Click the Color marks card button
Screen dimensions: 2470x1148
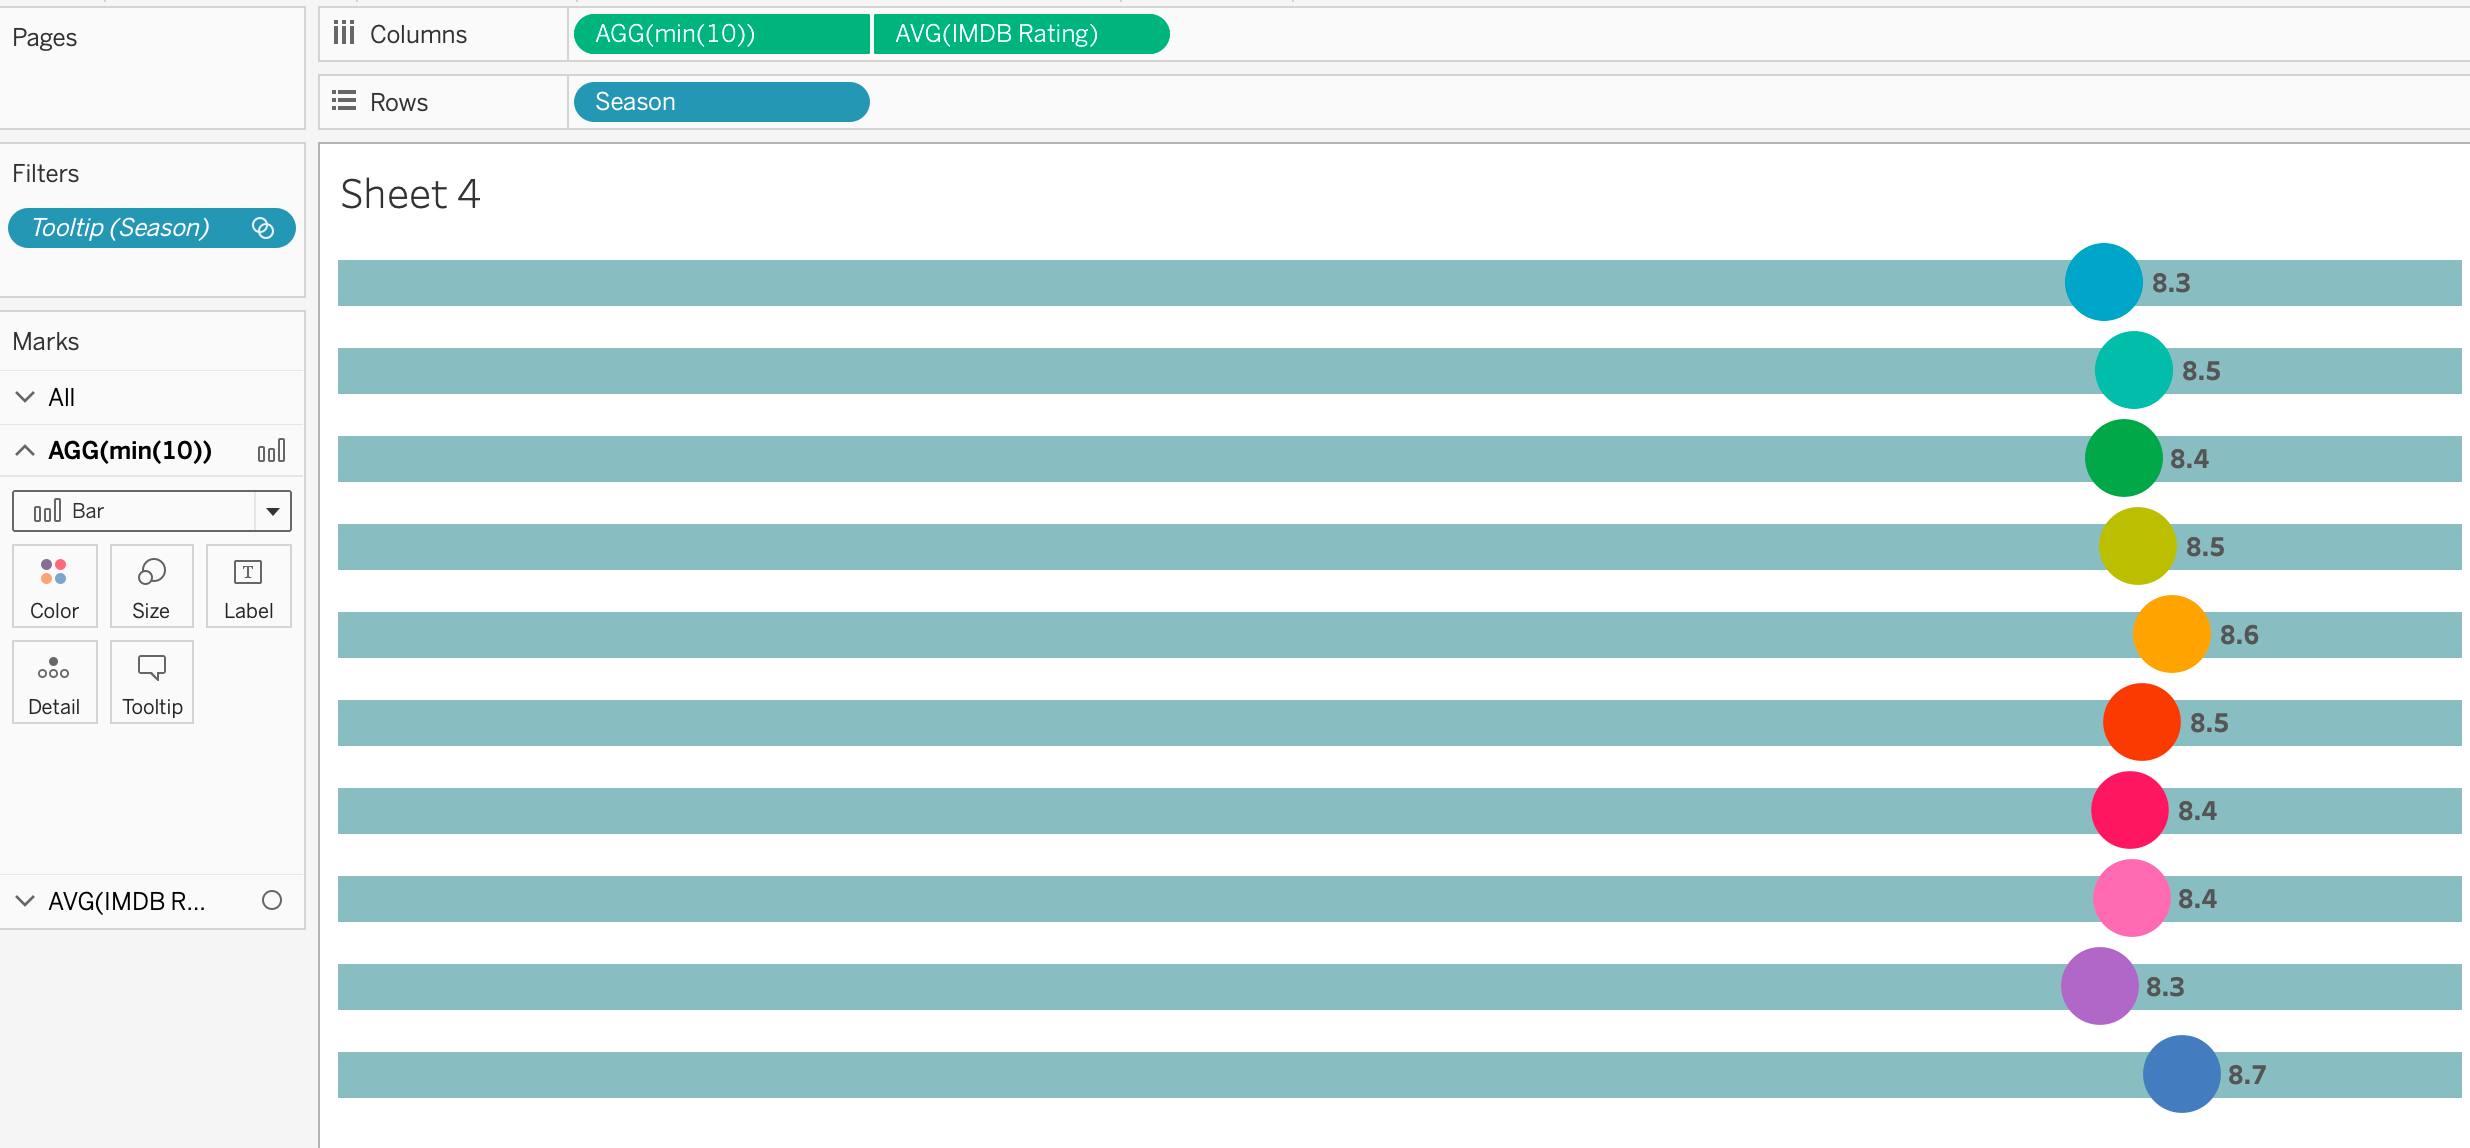[x=54, y=586]
